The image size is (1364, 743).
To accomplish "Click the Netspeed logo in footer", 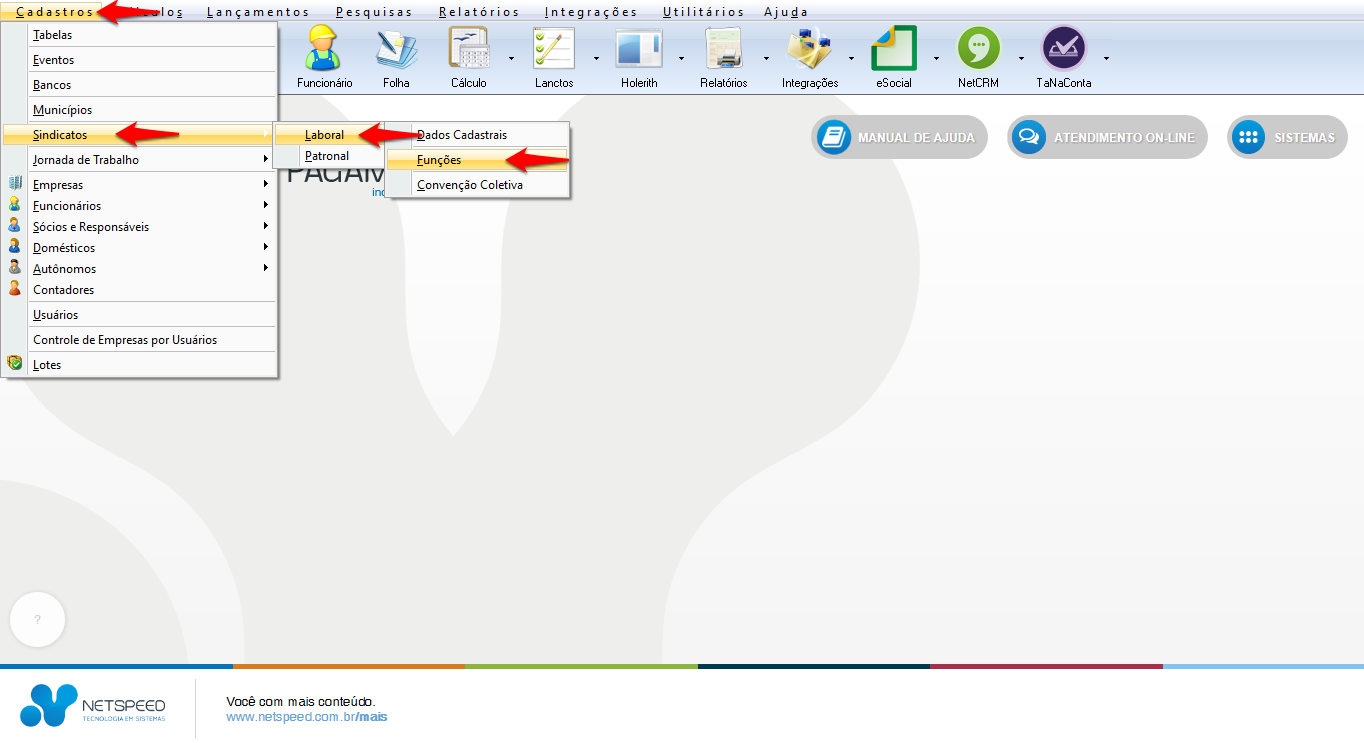I will coord(93,706).
